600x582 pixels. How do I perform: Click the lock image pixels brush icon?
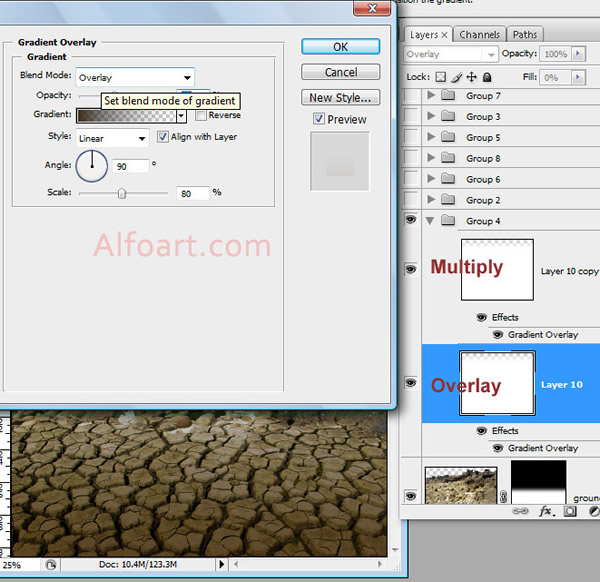pyautogui.click(x=457, y=77)
